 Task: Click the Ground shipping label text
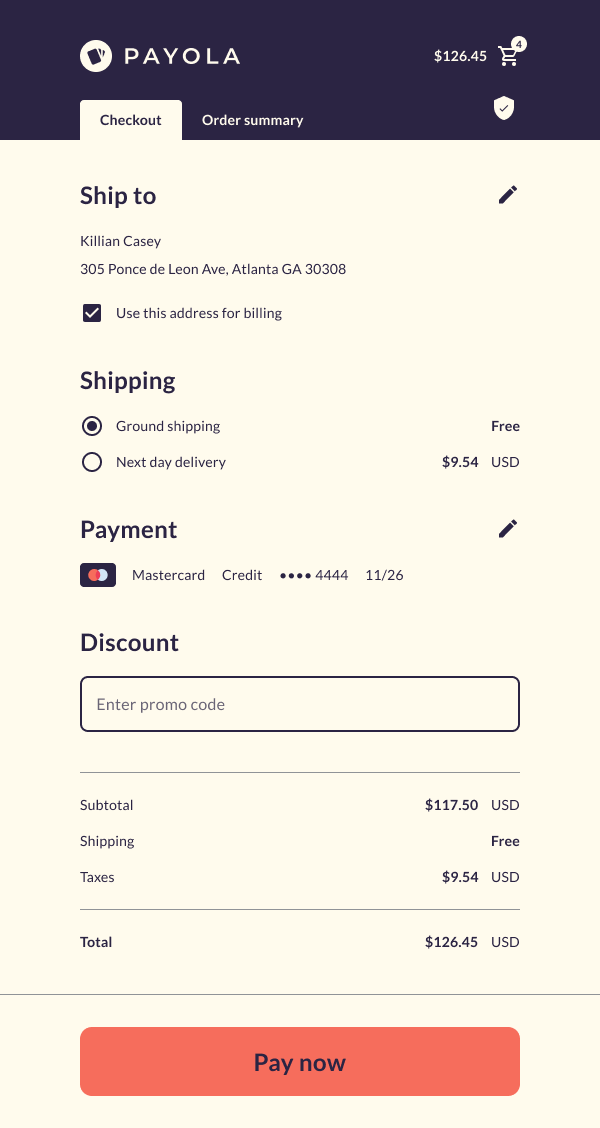coord(168,426)
